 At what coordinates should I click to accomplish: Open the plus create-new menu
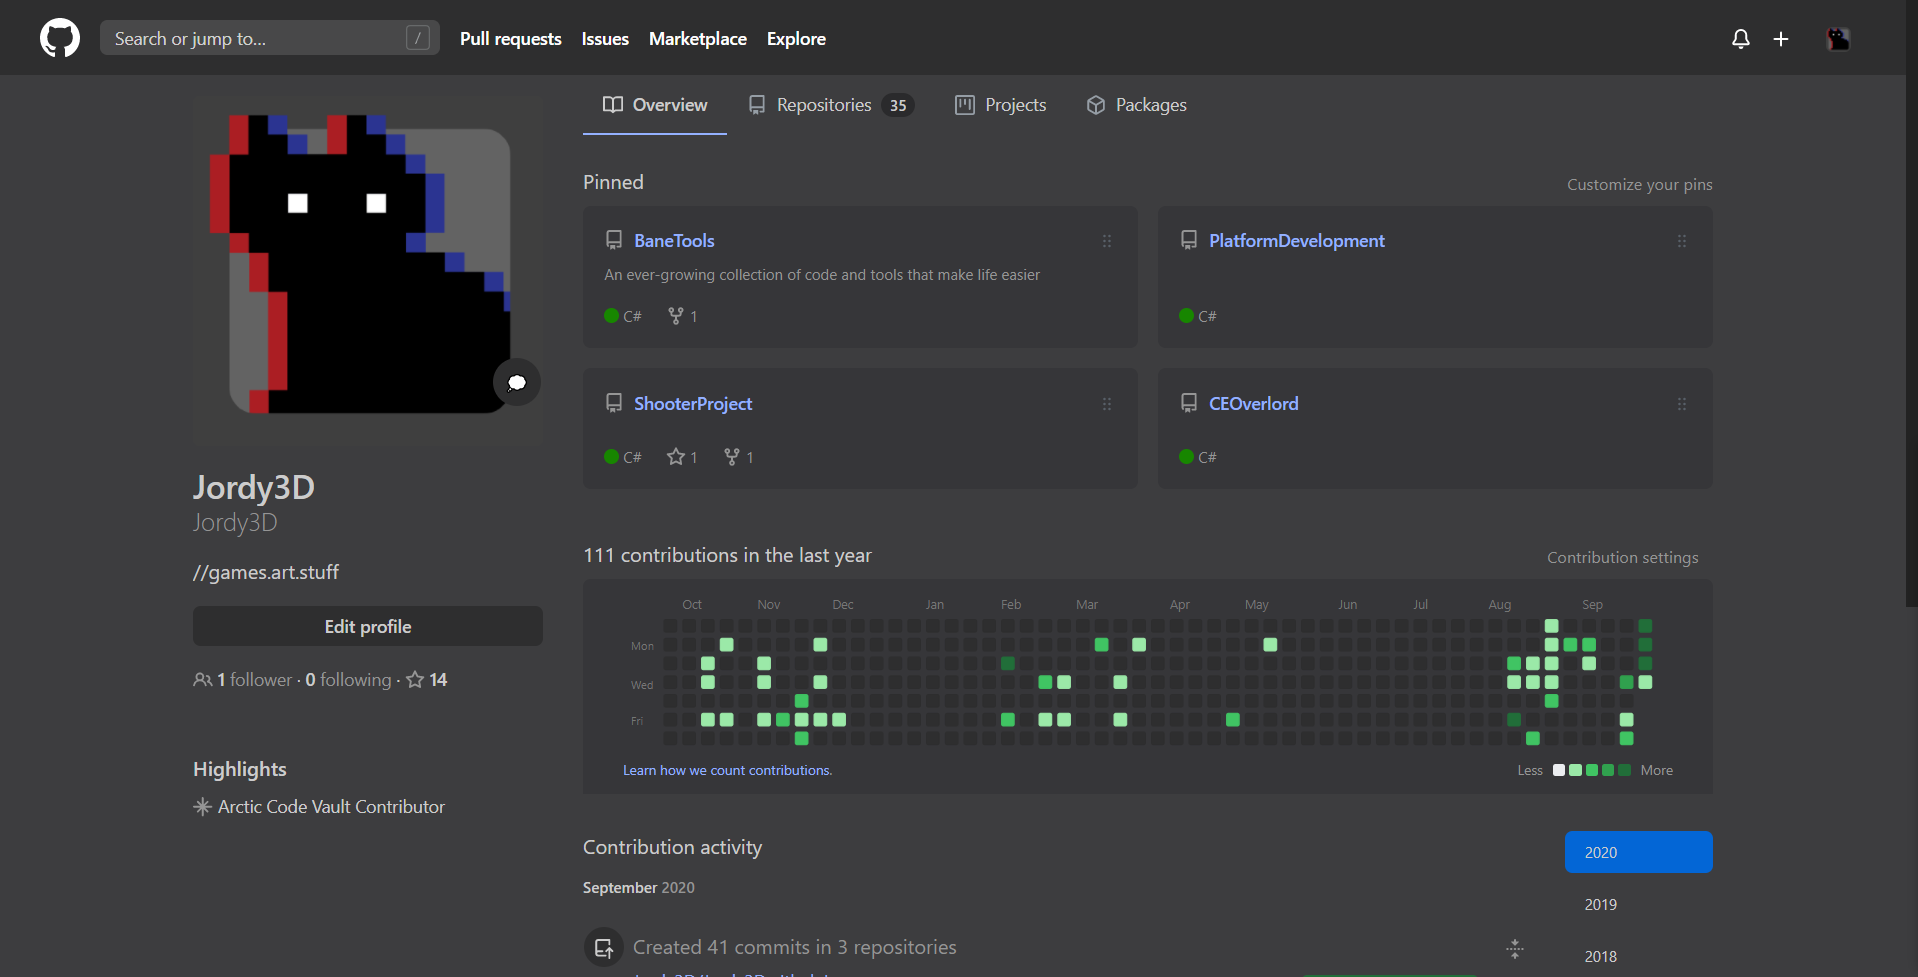click(x=1781, y=38)
